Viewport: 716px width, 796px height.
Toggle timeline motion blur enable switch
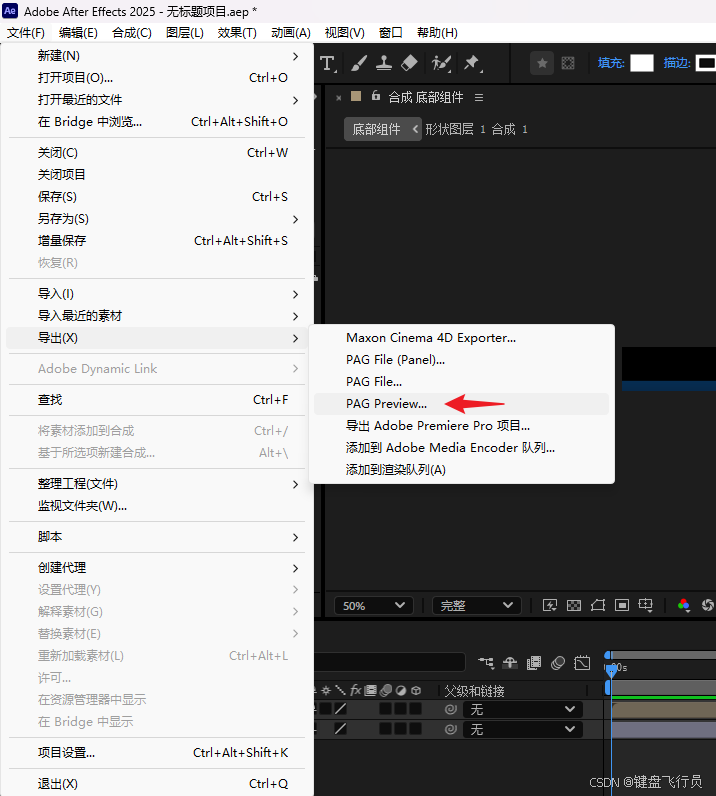click(x=558, y=662)
